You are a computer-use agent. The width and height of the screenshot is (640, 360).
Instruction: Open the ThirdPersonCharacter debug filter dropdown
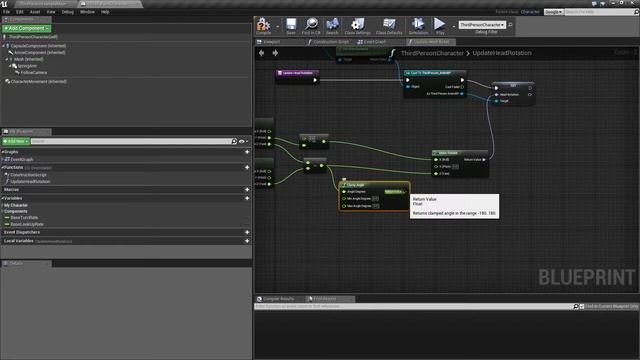point(482,25)
